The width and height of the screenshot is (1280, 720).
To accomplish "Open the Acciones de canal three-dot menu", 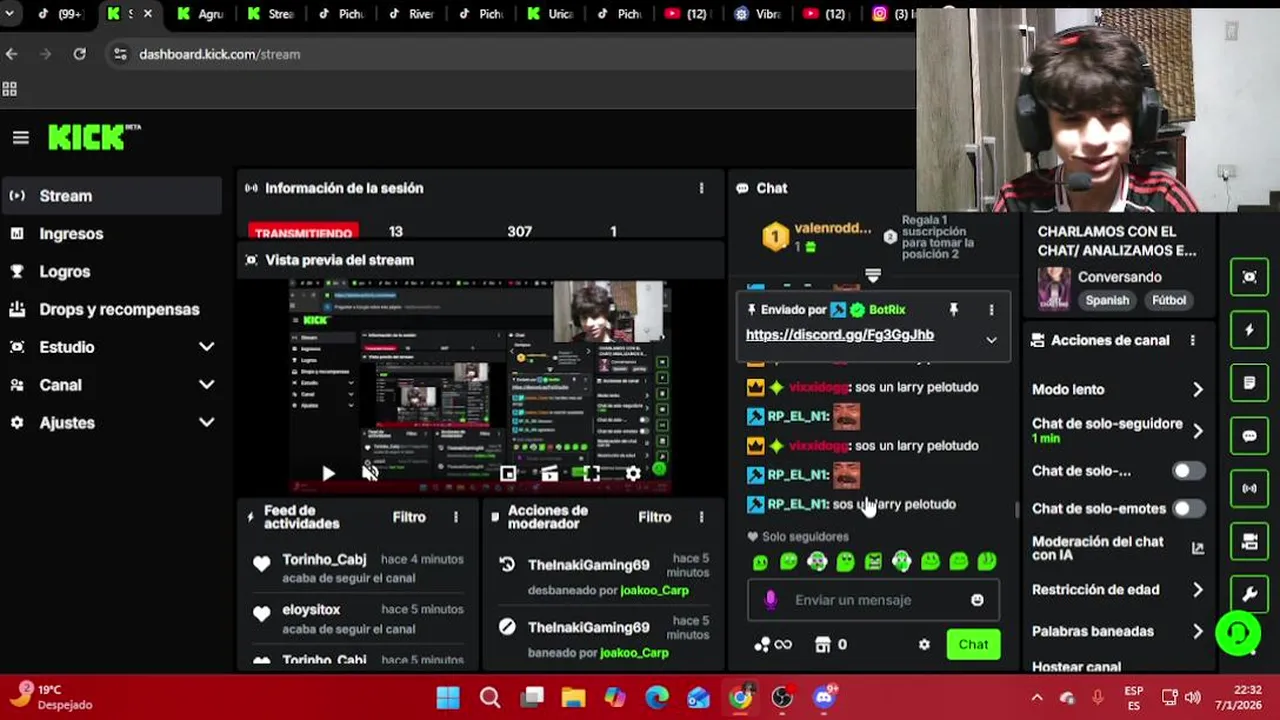I will click(1192, 340).
